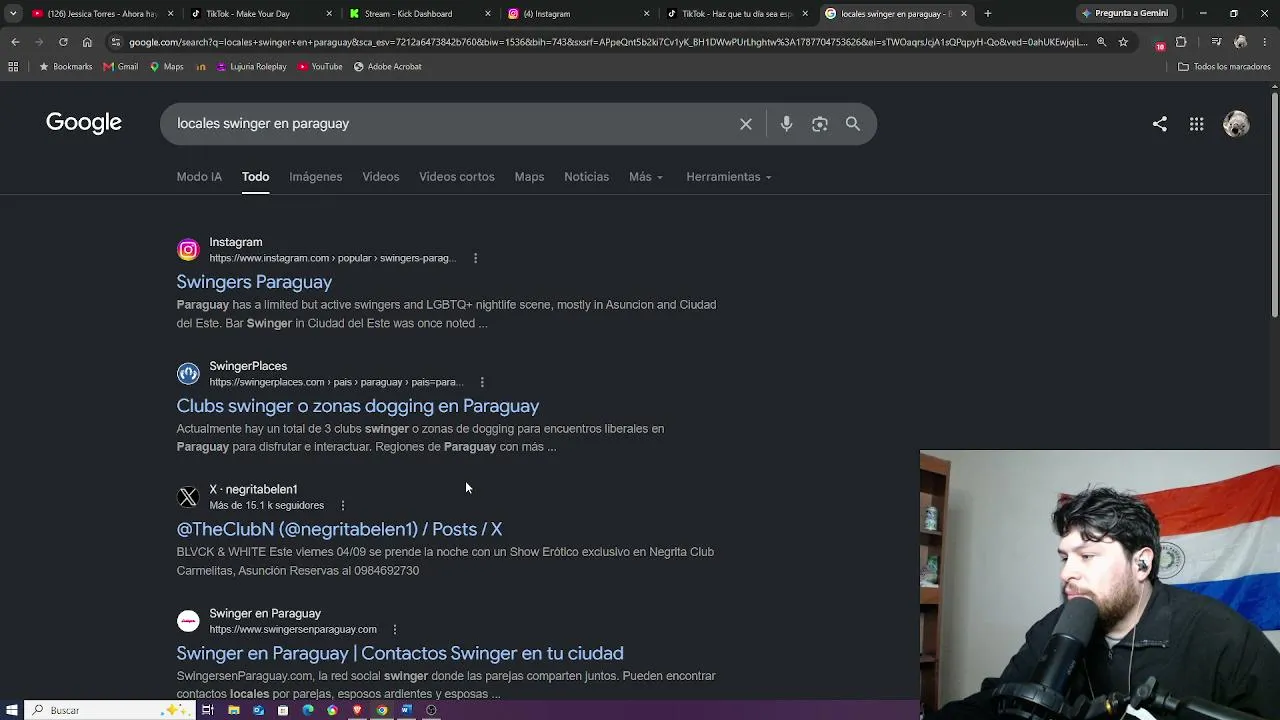Switch to the Maps results tab
Screen dimensions: 1280x720
529,177
